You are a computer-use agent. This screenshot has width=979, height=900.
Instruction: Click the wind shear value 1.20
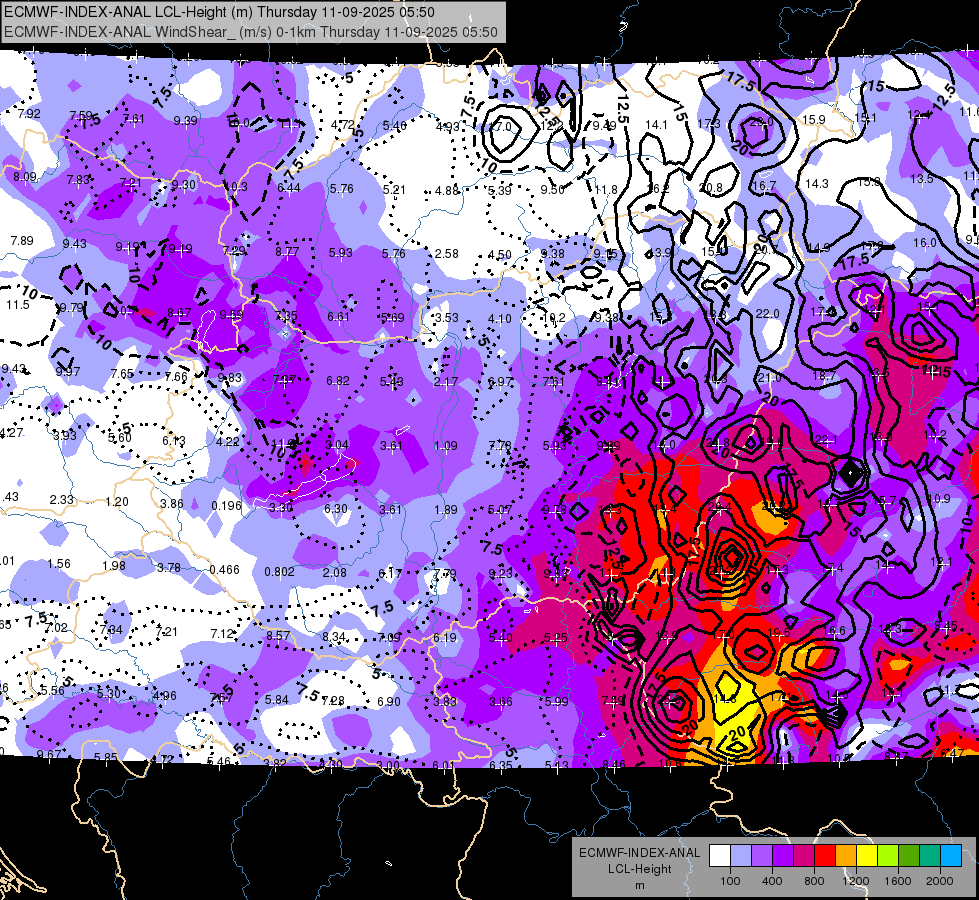pyautogui.click(x=117, y=502)
